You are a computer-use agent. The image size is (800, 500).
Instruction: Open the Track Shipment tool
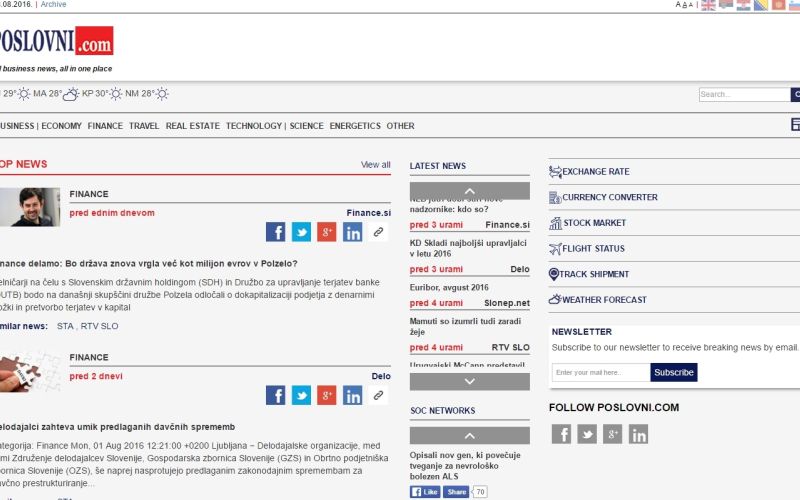593,274
